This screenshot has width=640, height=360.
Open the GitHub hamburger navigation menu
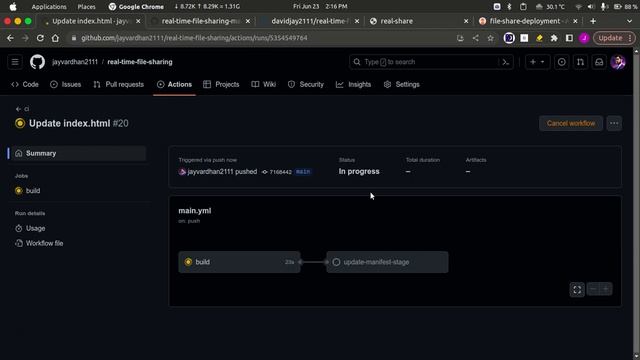15,62
